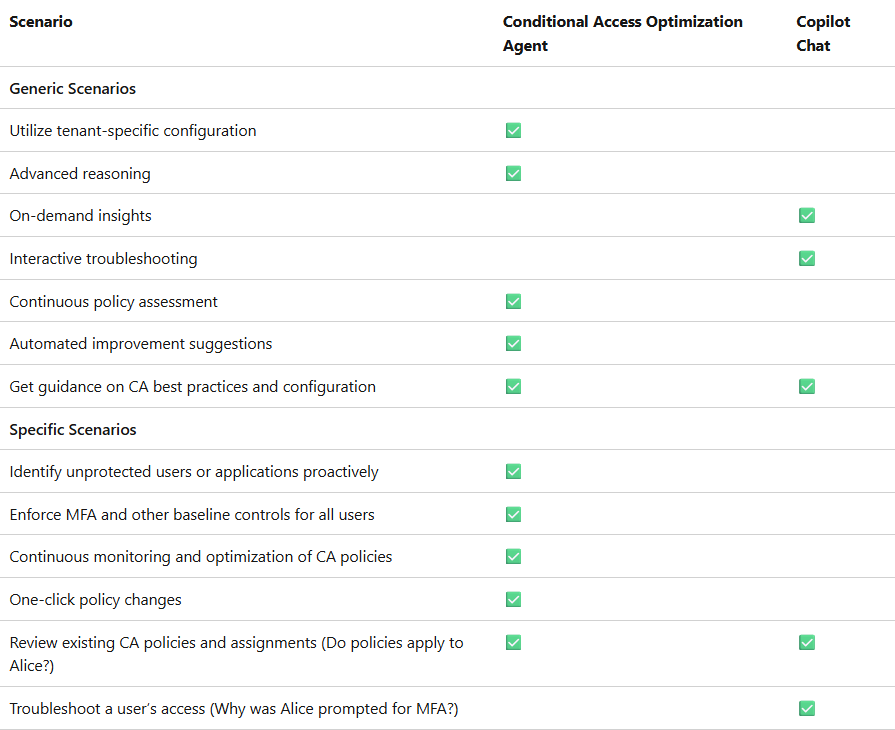Select the Copilot Chat column header

(823, 33)
